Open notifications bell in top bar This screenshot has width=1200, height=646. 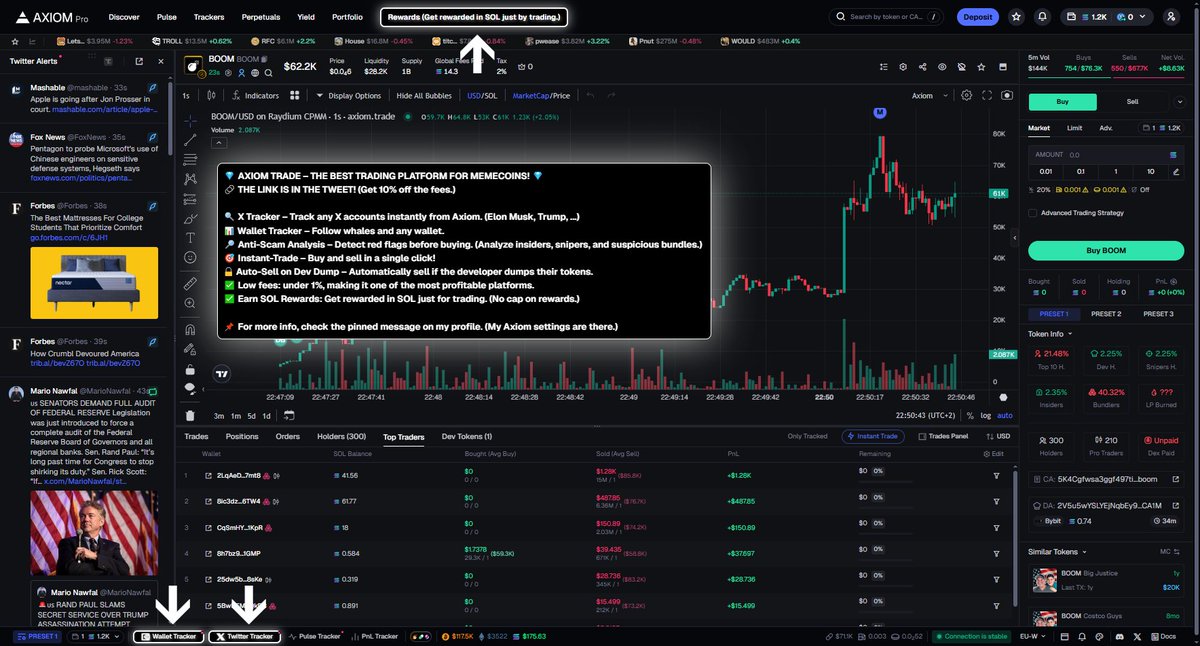[x=1043, y=17]
